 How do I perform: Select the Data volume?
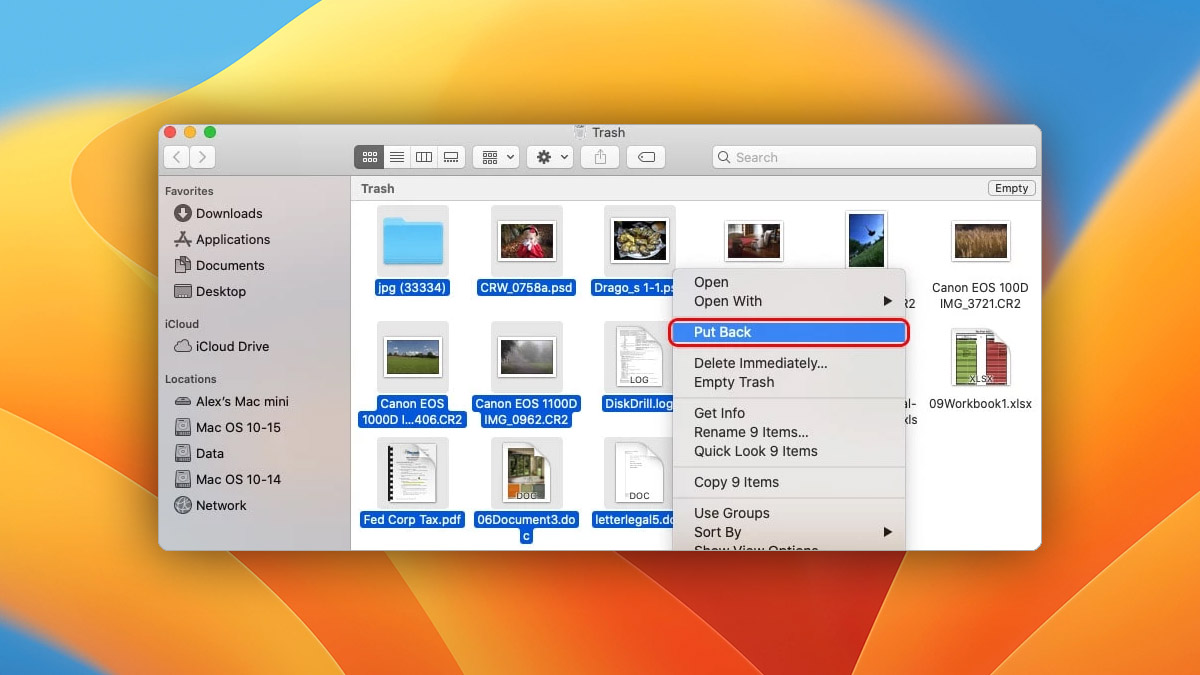[199, 453]
